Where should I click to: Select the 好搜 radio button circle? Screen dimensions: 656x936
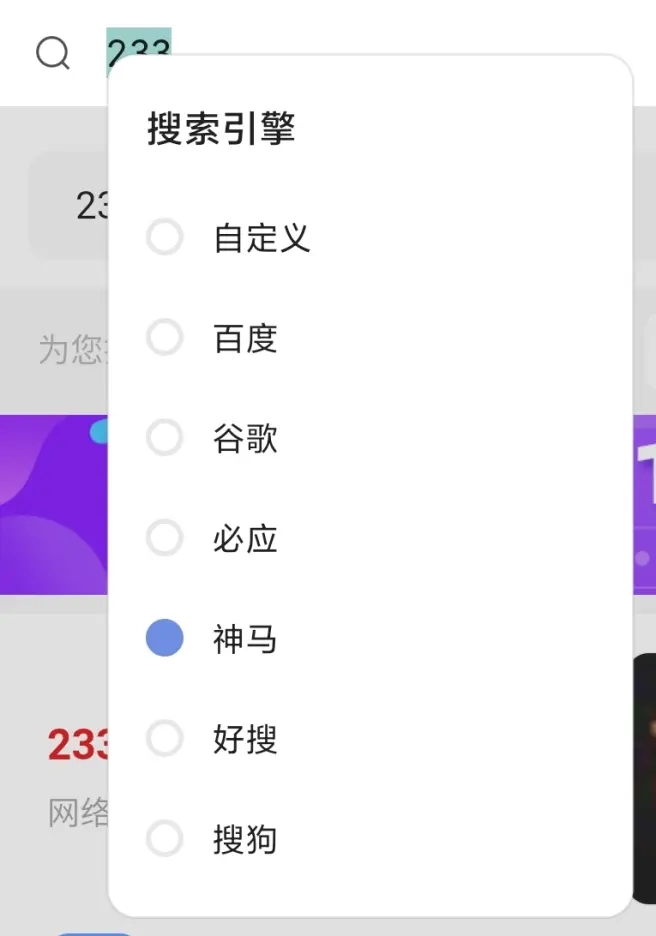[x=165, y=739]
